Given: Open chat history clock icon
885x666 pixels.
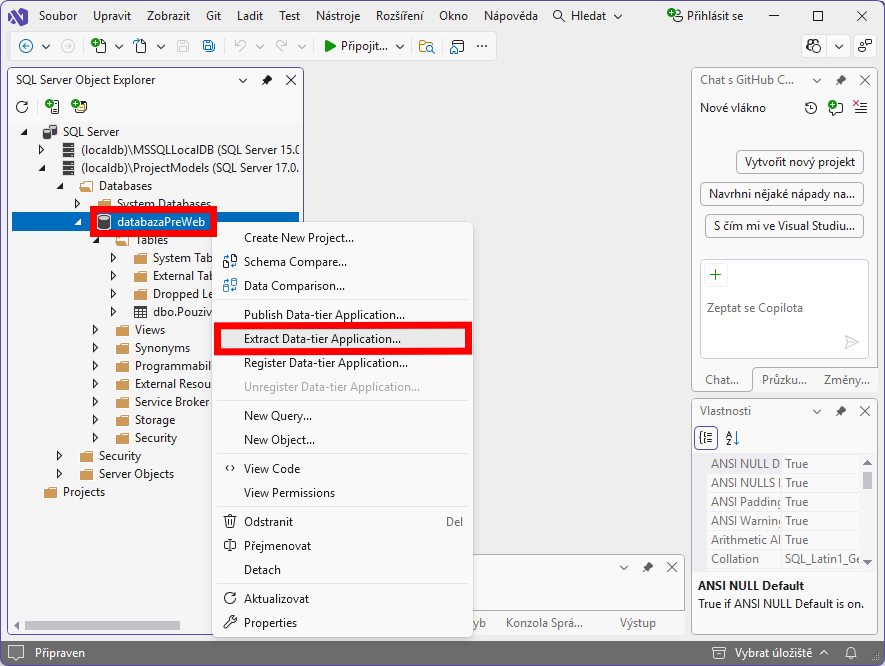Looking at the screenshot, I should 810,108.
